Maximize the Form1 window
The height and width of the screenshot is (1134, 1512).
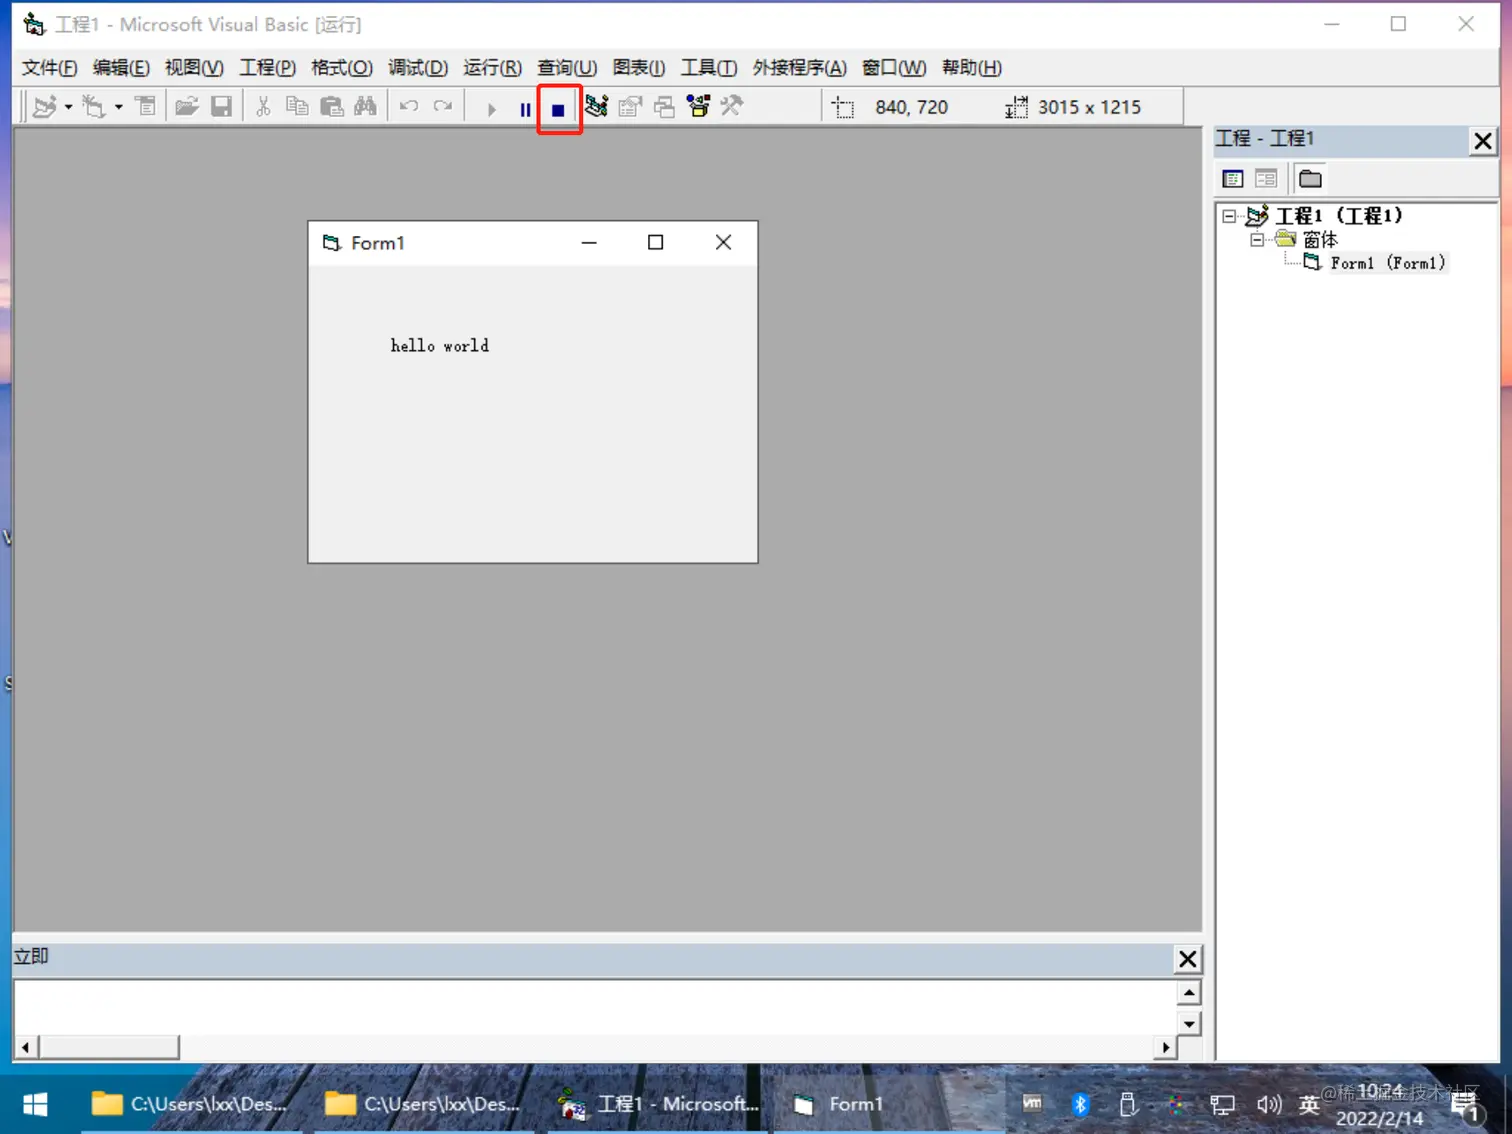(x=655, y=243)
